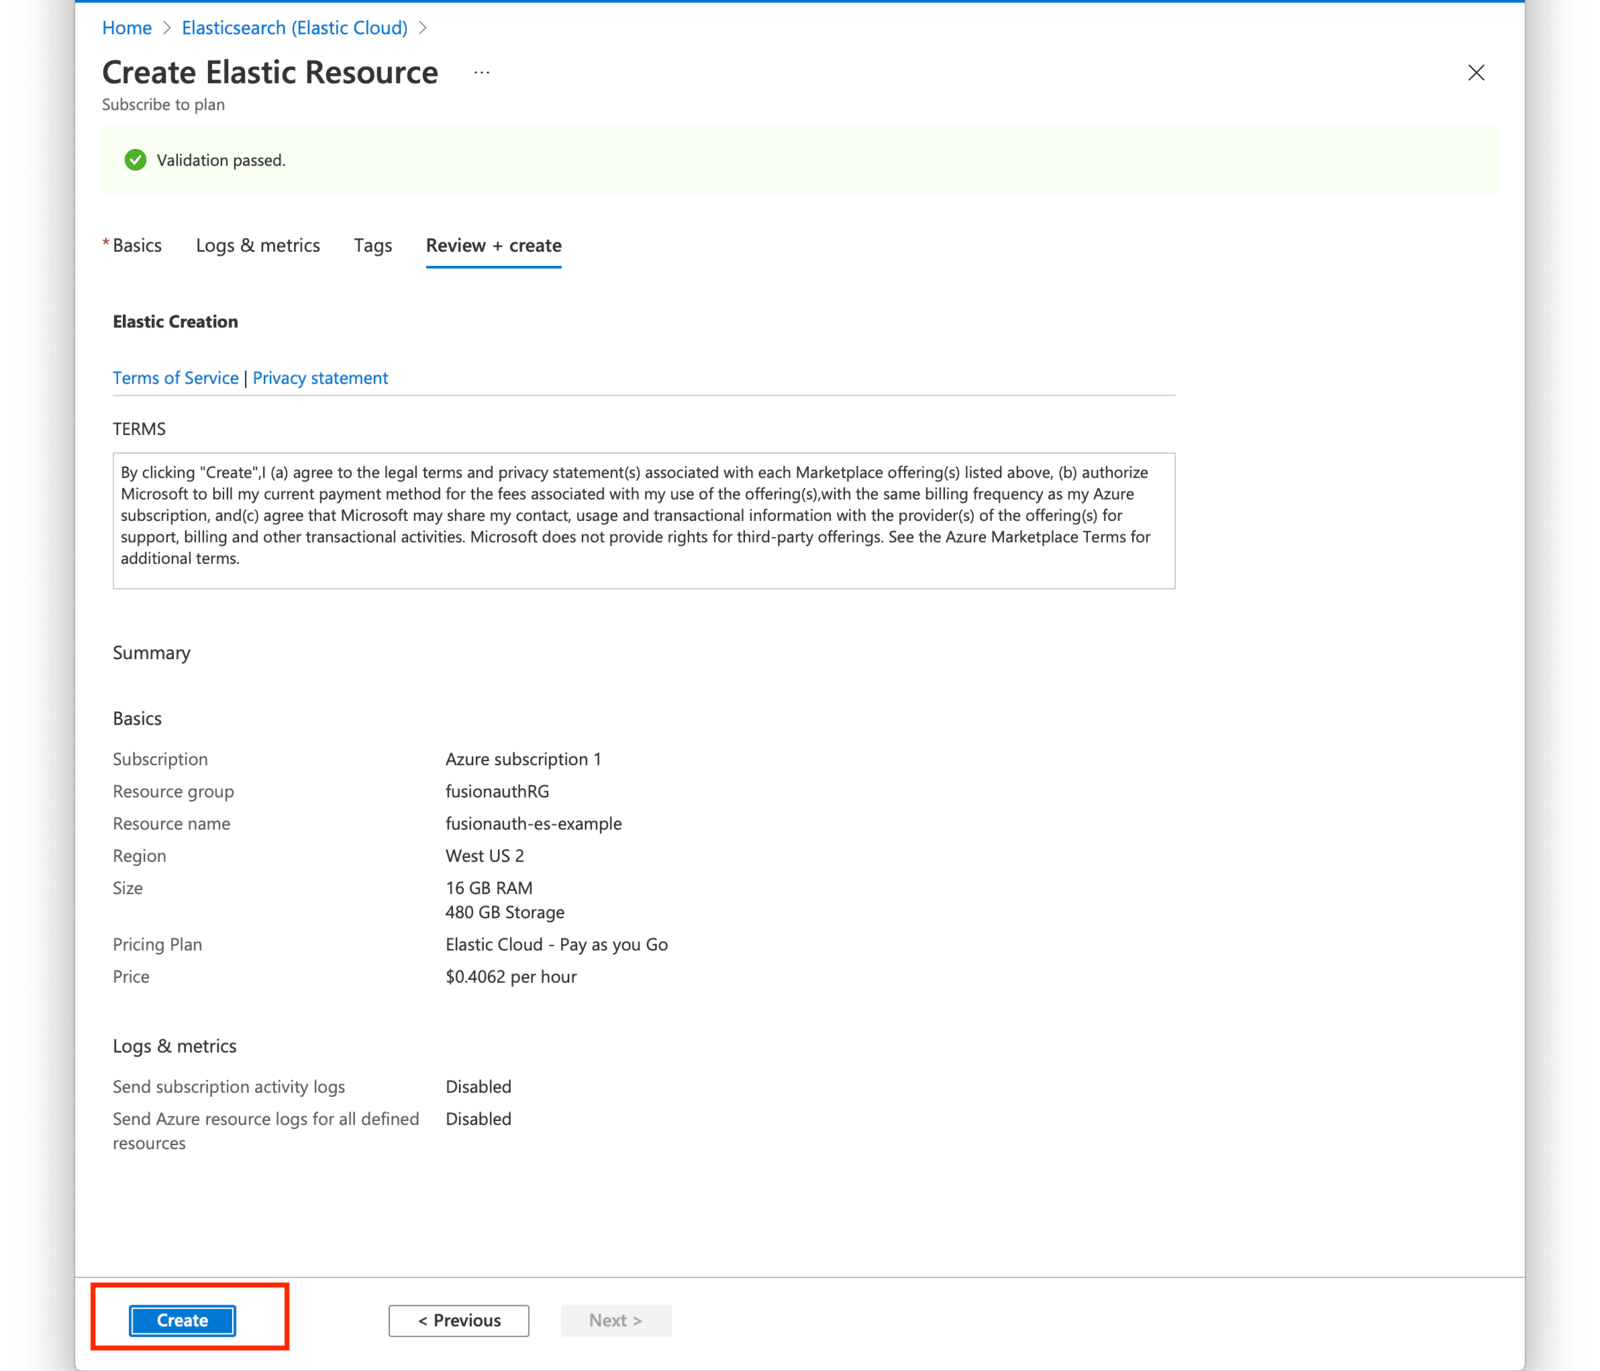Switch to the Logs & metrics tab

pos(258,245)
